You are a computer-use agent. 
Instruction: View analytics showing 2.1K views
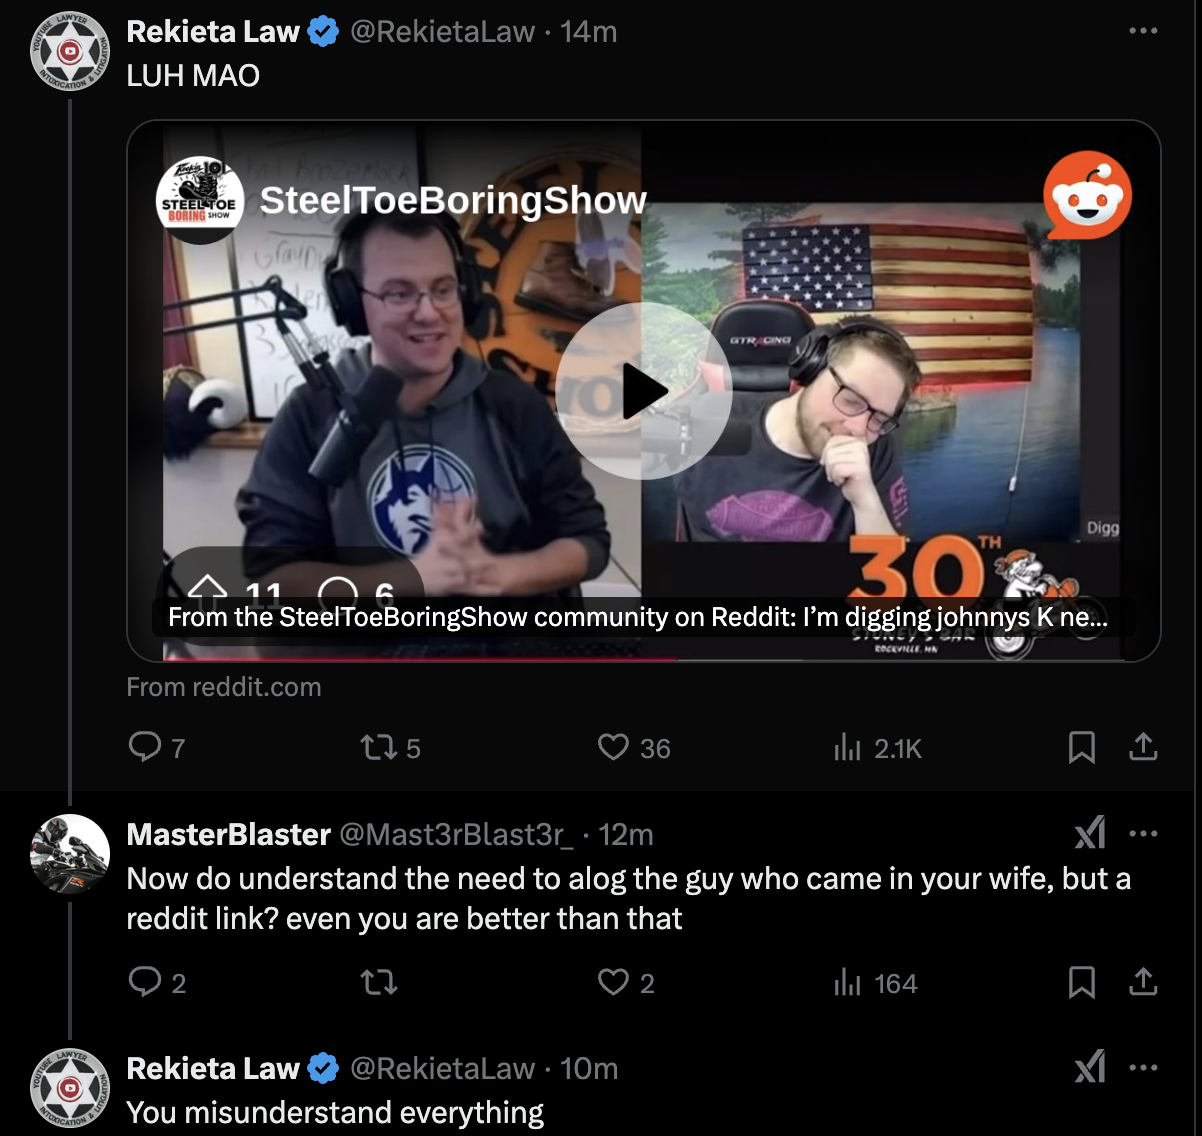tap(878, 747)
